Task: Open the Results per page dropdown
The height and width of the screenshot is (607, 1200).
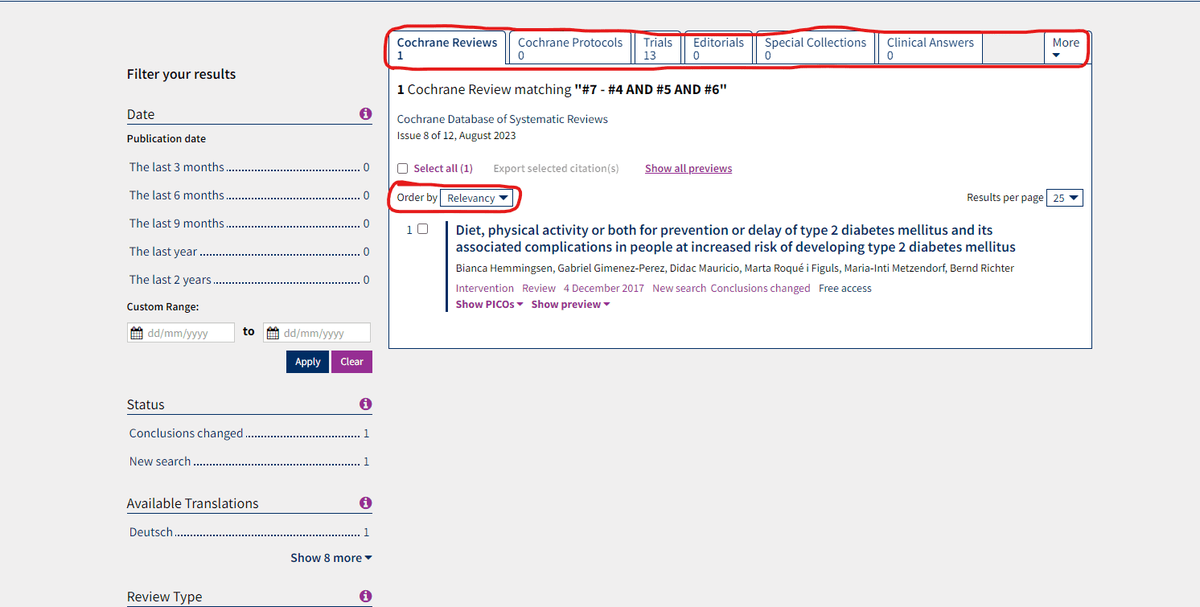Action: click(1065, 198)
